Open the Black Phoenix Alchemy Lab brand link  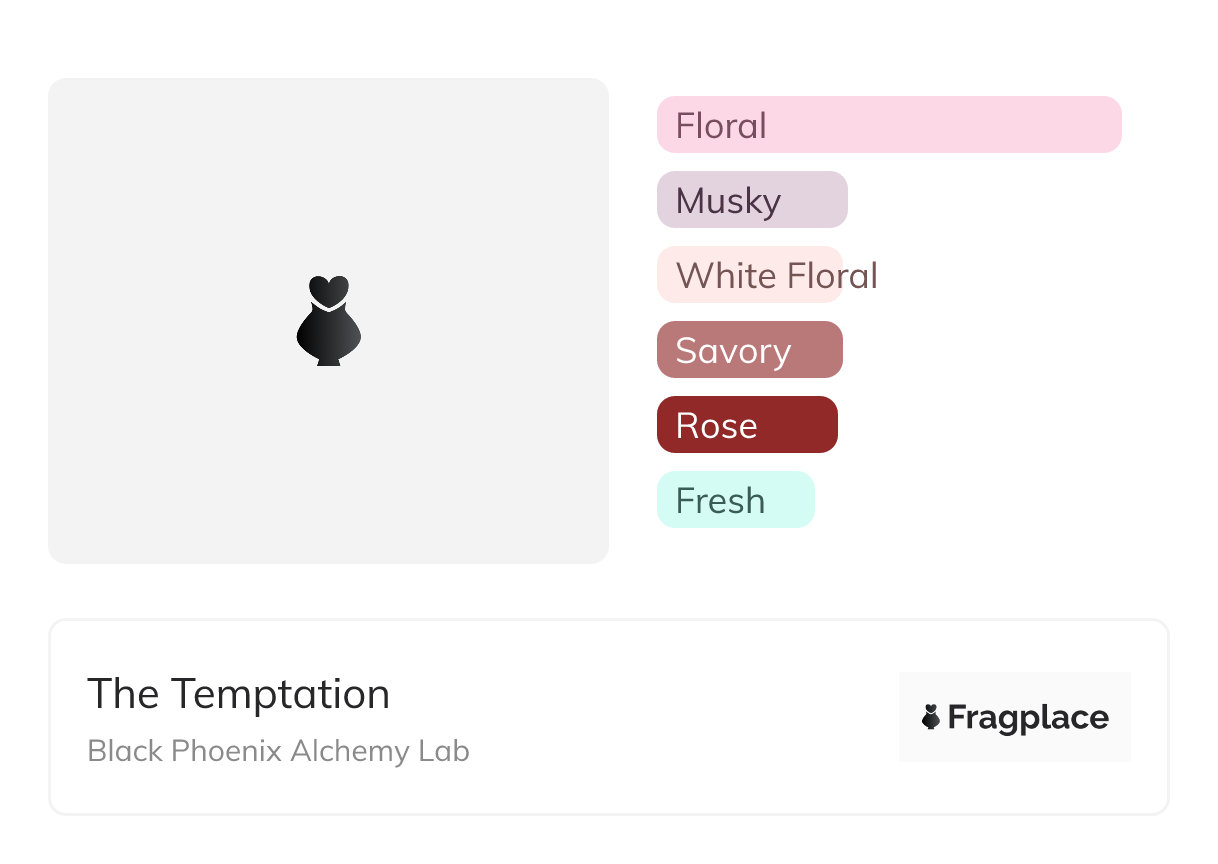[278, 751]
